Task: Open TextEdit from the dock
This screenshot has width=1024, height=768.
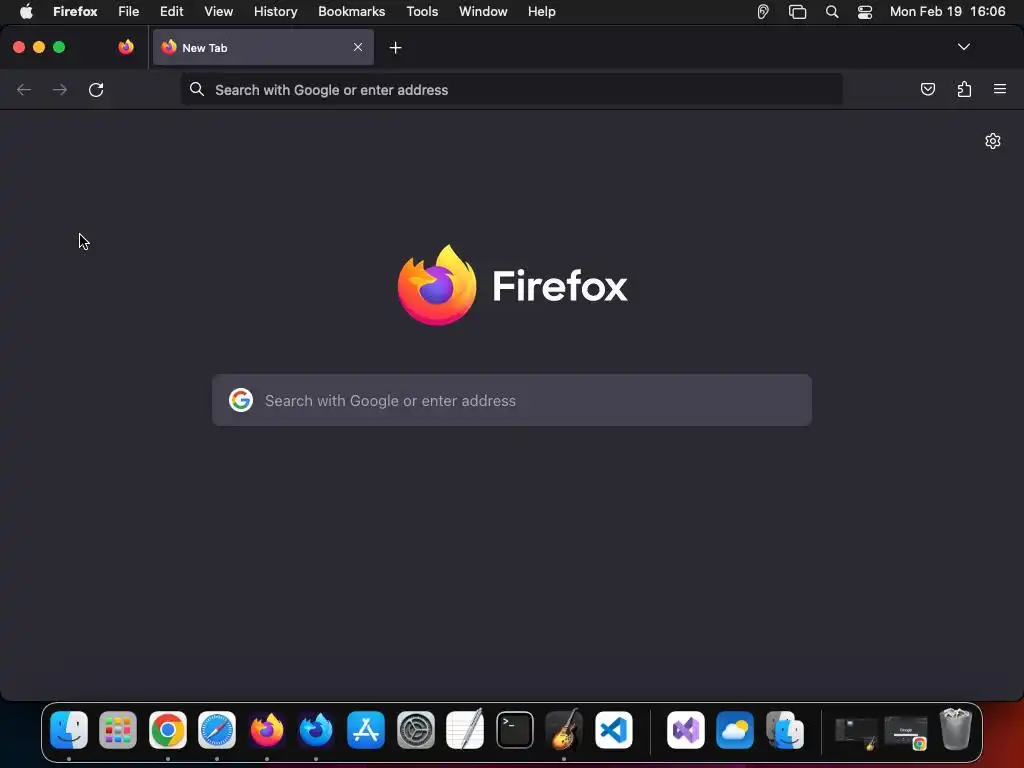Action: (x=465, y=729)
